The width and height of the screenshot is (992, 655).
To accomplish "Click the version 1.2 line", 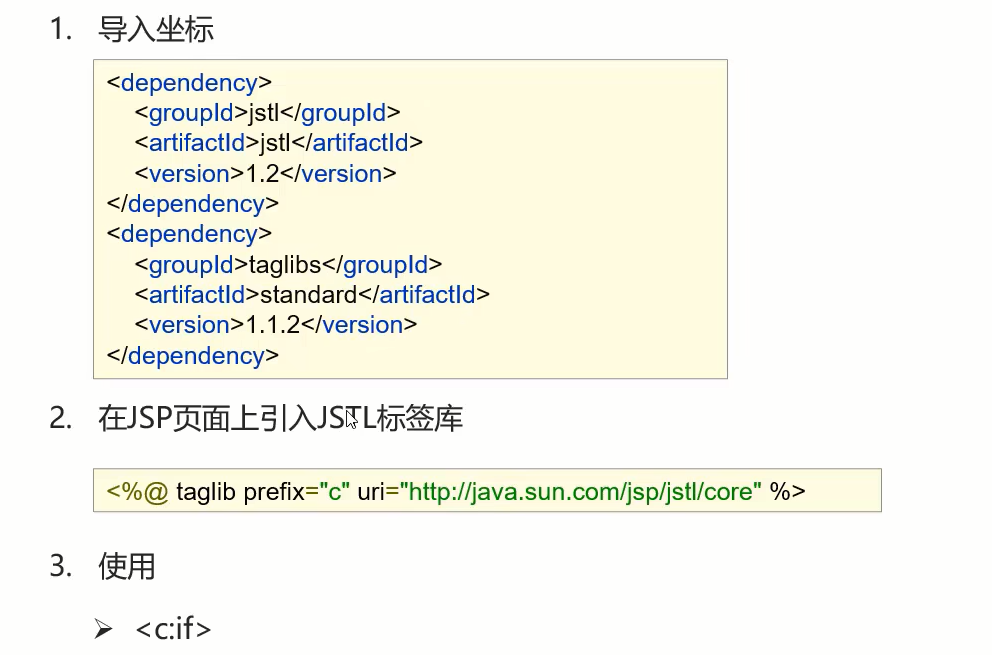I will [265, 173].
